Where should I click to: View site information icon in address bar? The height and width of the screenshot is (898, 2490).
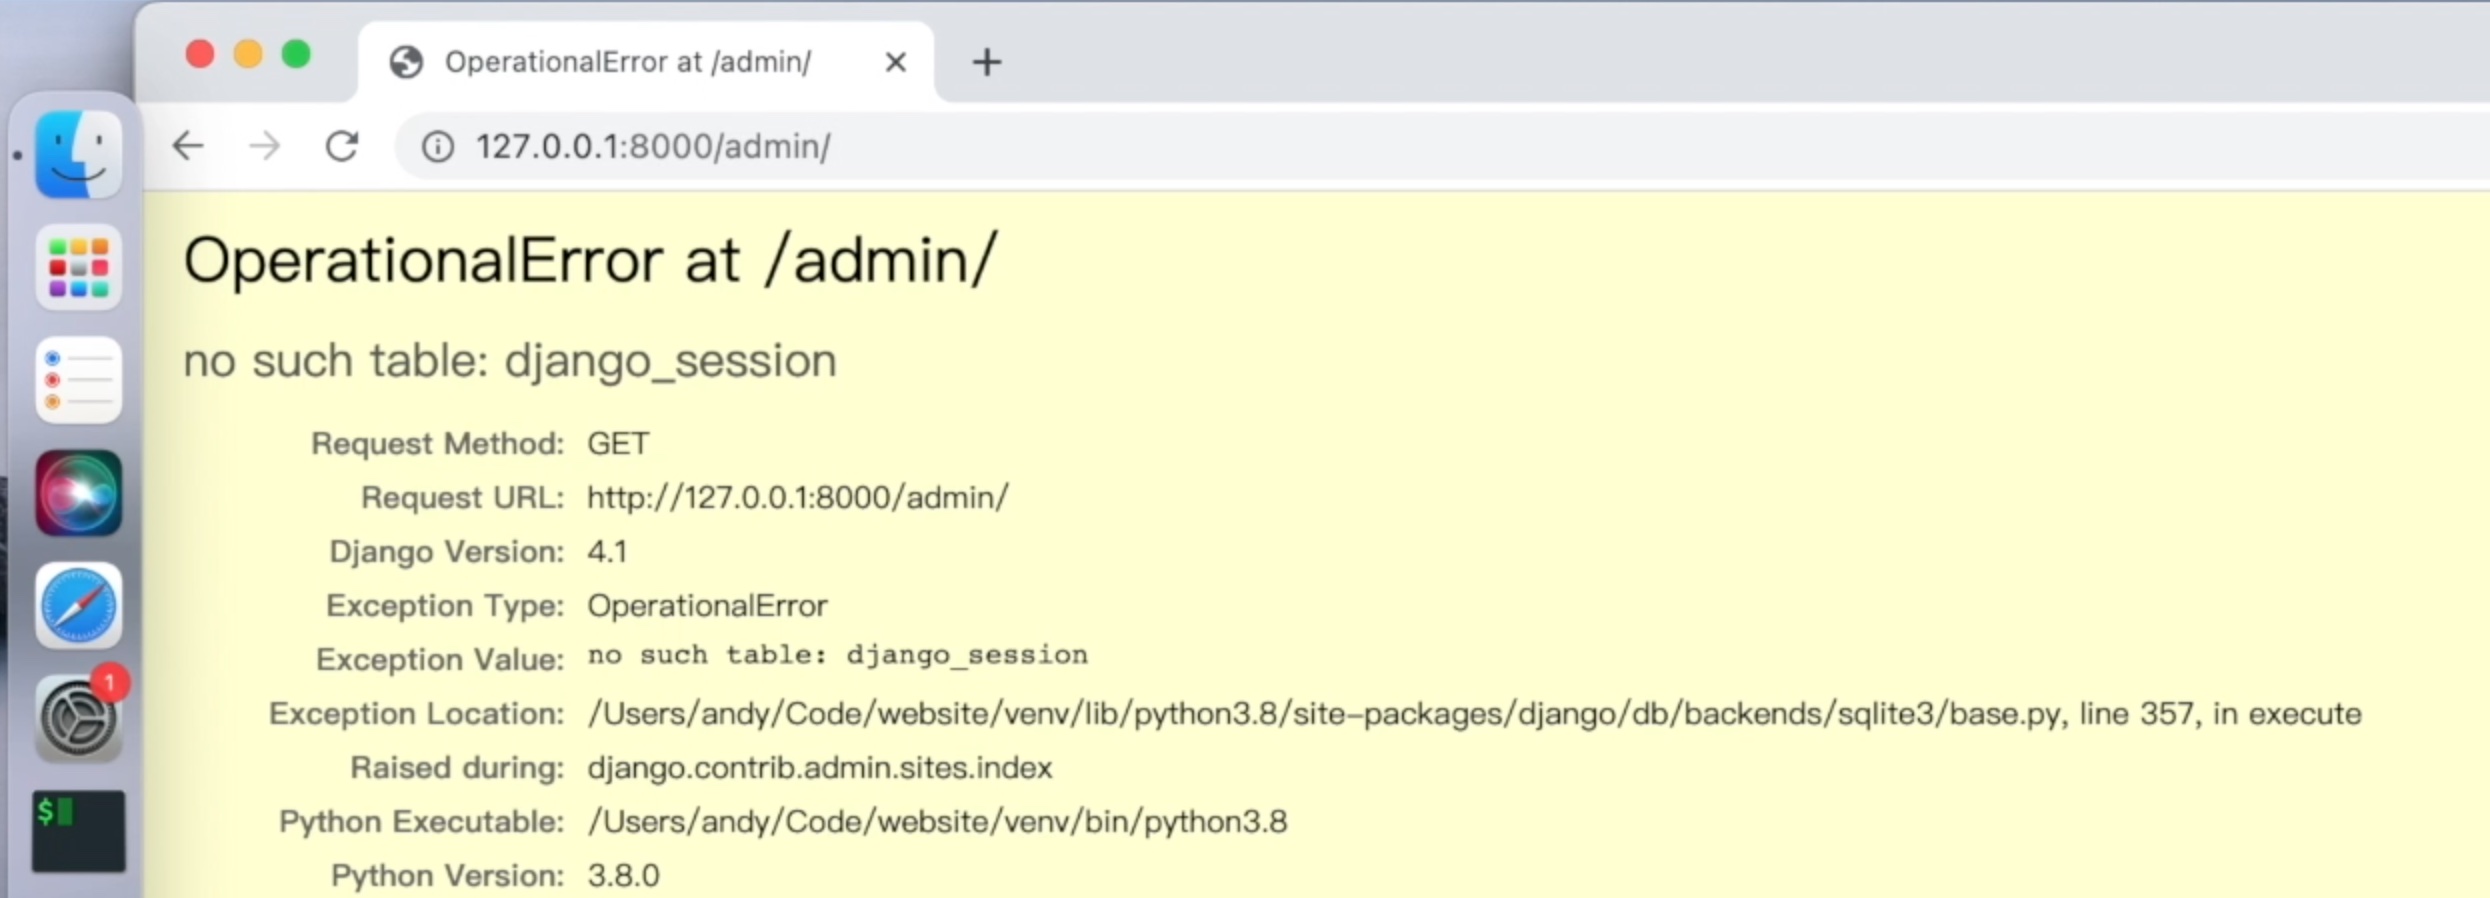pos(437,147)
